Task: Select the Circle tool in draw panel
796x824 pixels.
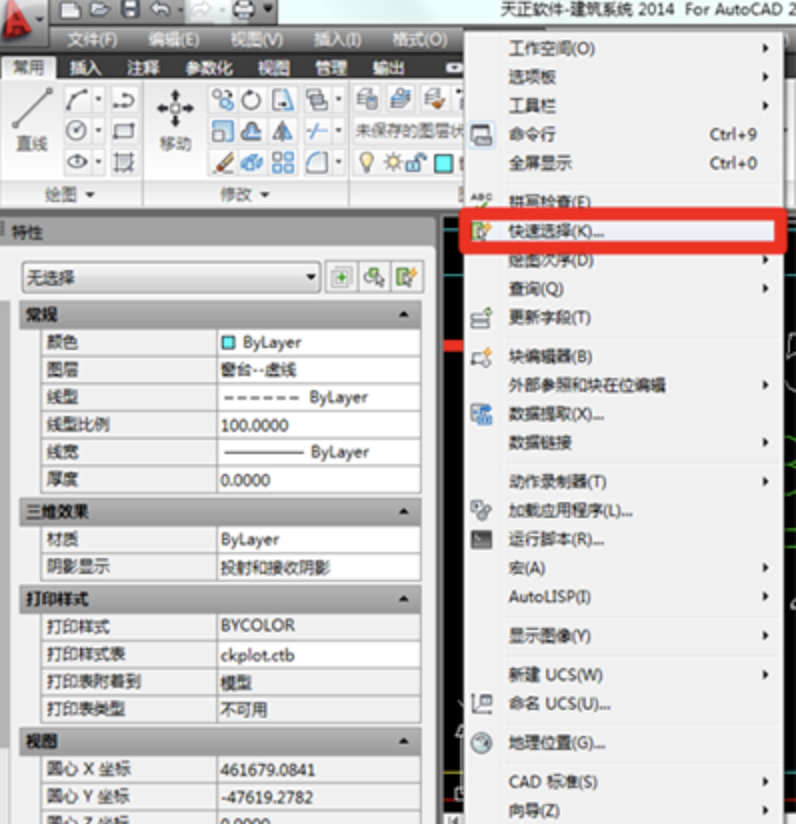Action: point(77,130)
